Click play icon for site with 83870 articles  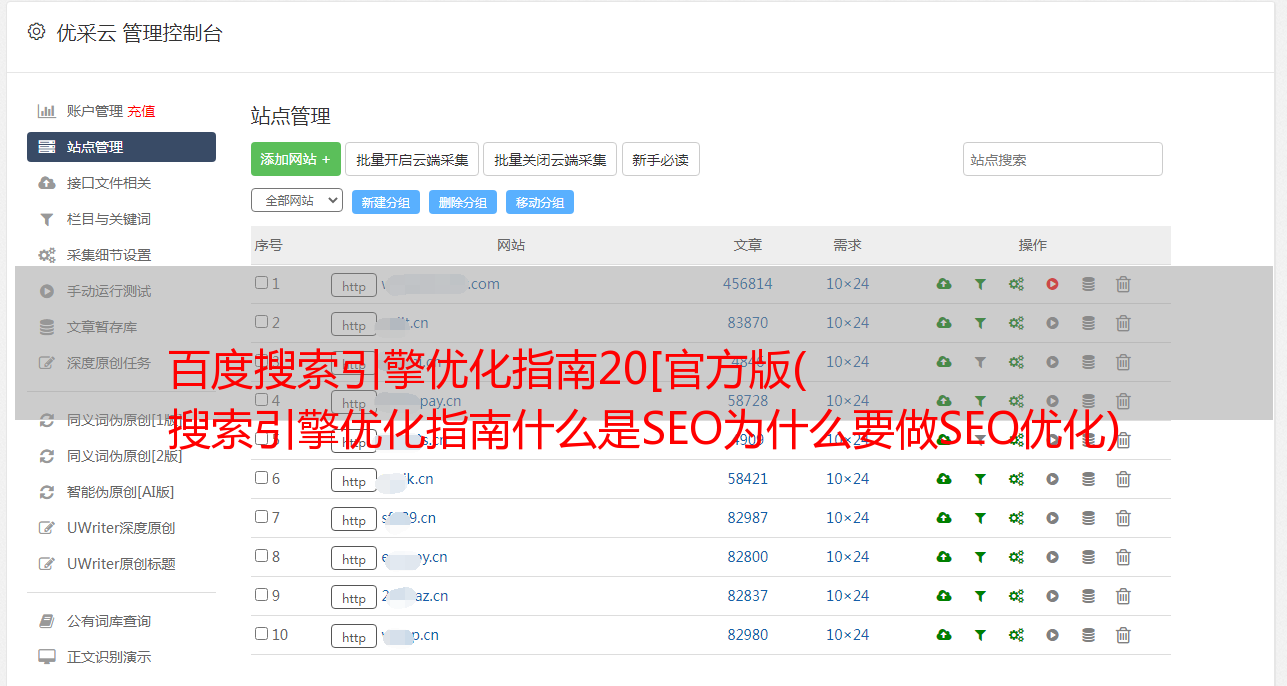tap(1052, 323)
